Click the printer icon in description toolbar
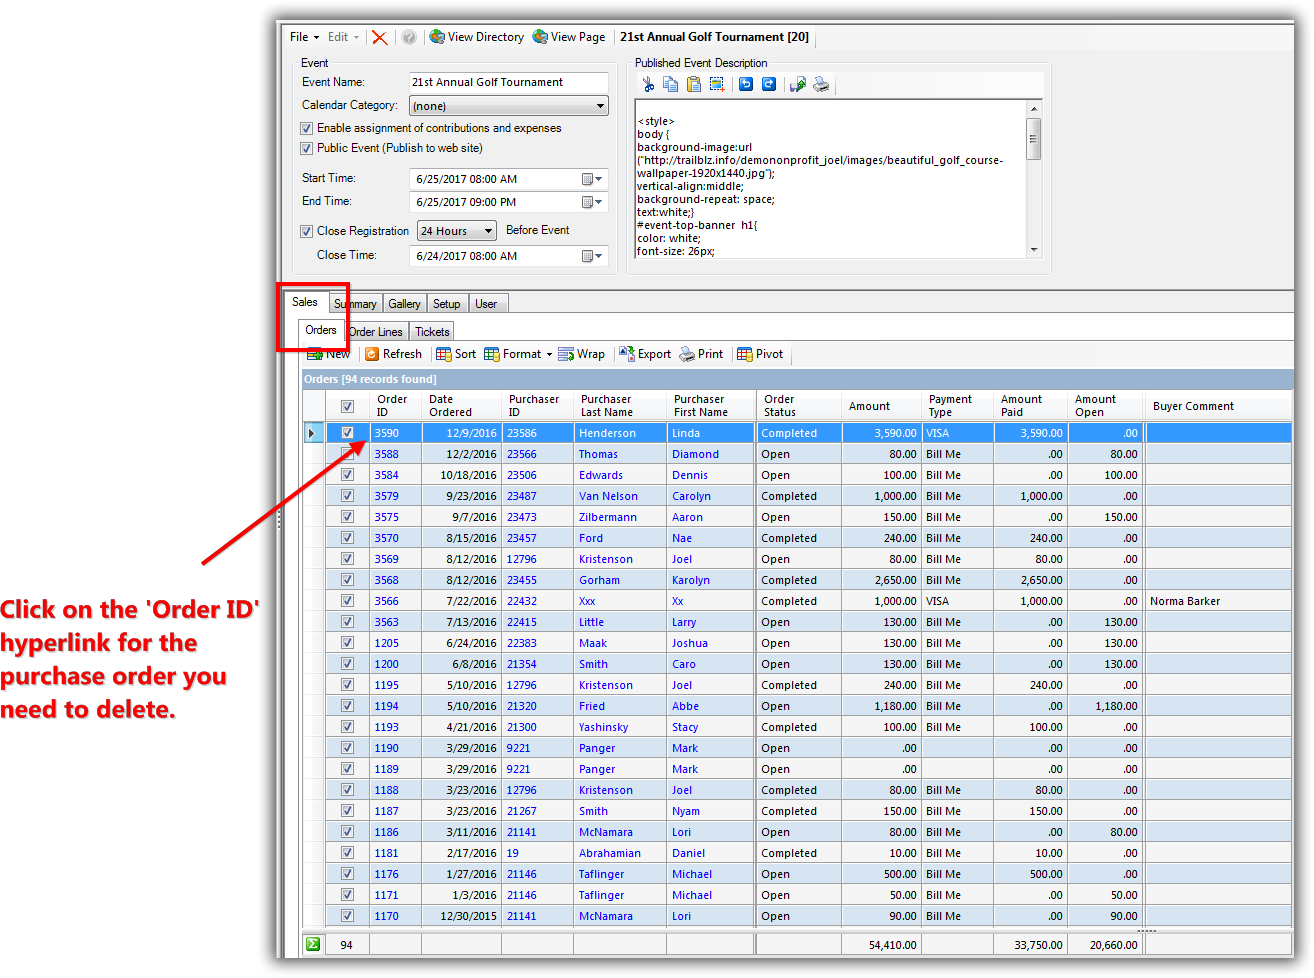 [x=821, y=85]
